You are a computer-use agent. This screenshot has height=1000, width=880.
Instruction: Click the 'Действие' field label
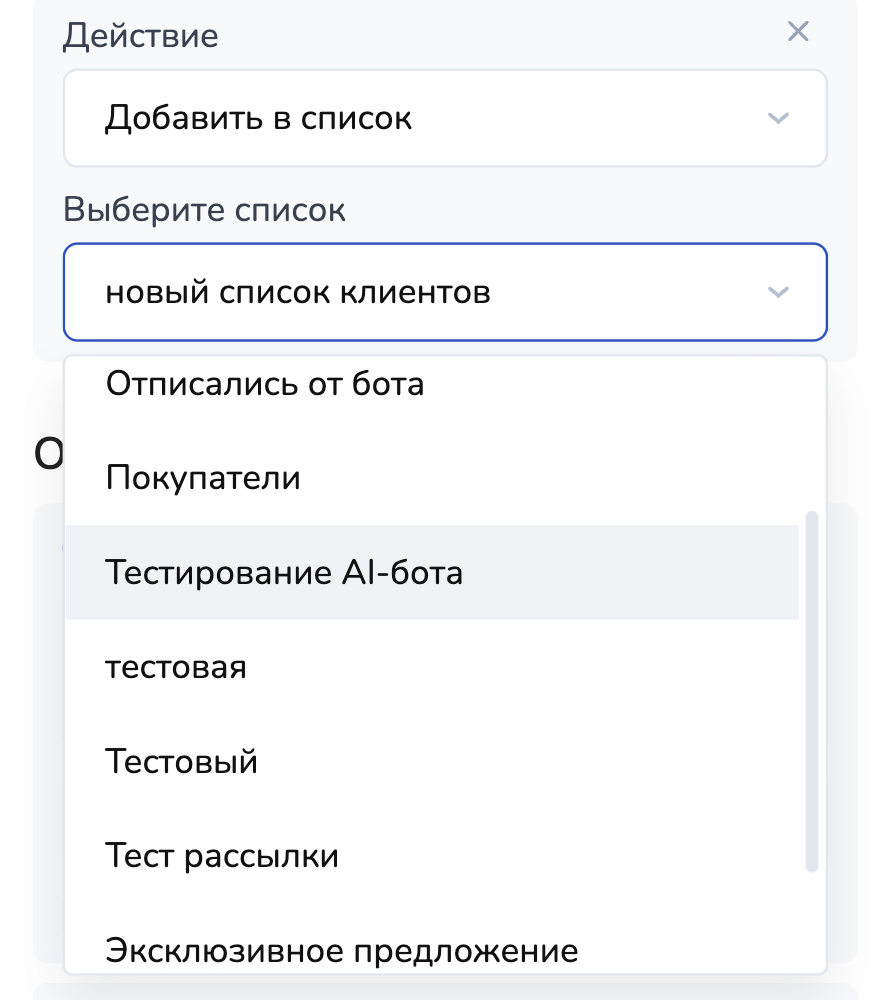tap(141, 36)
